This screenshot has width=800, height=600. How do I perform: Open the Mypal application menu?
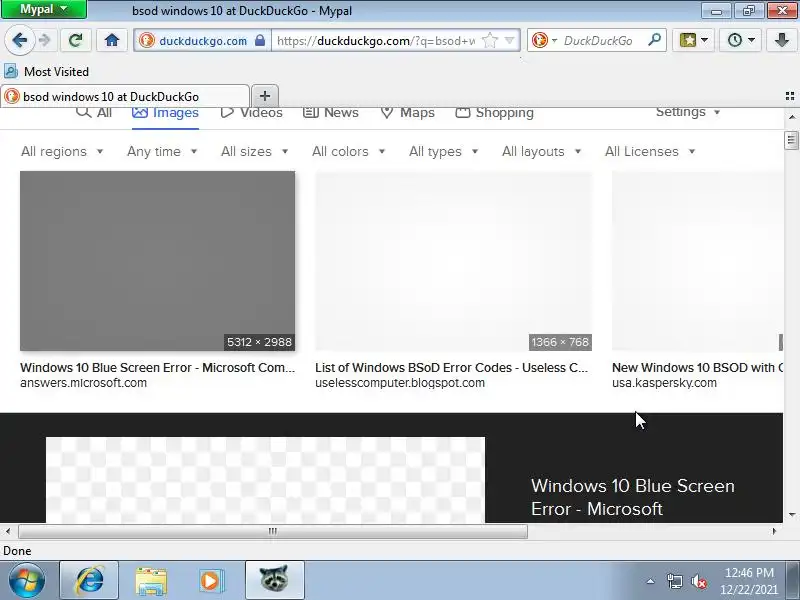(44, 9)
